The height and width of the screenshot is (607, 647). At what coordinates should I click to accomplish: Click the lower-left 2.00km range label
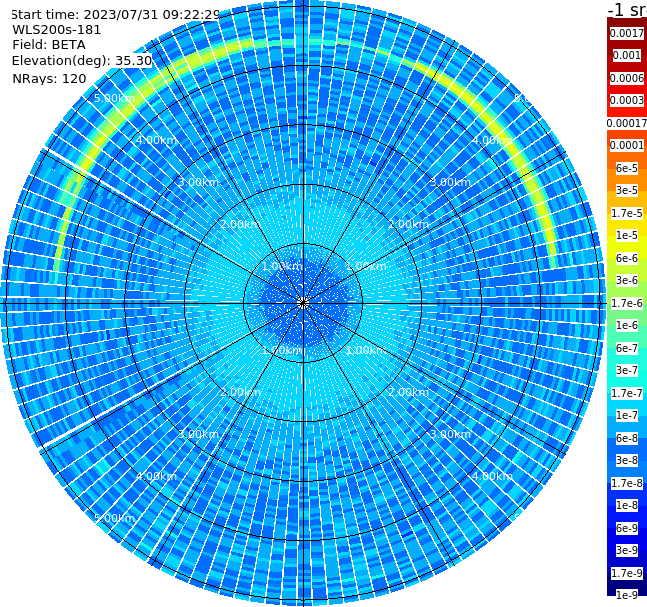pos(240,392)
